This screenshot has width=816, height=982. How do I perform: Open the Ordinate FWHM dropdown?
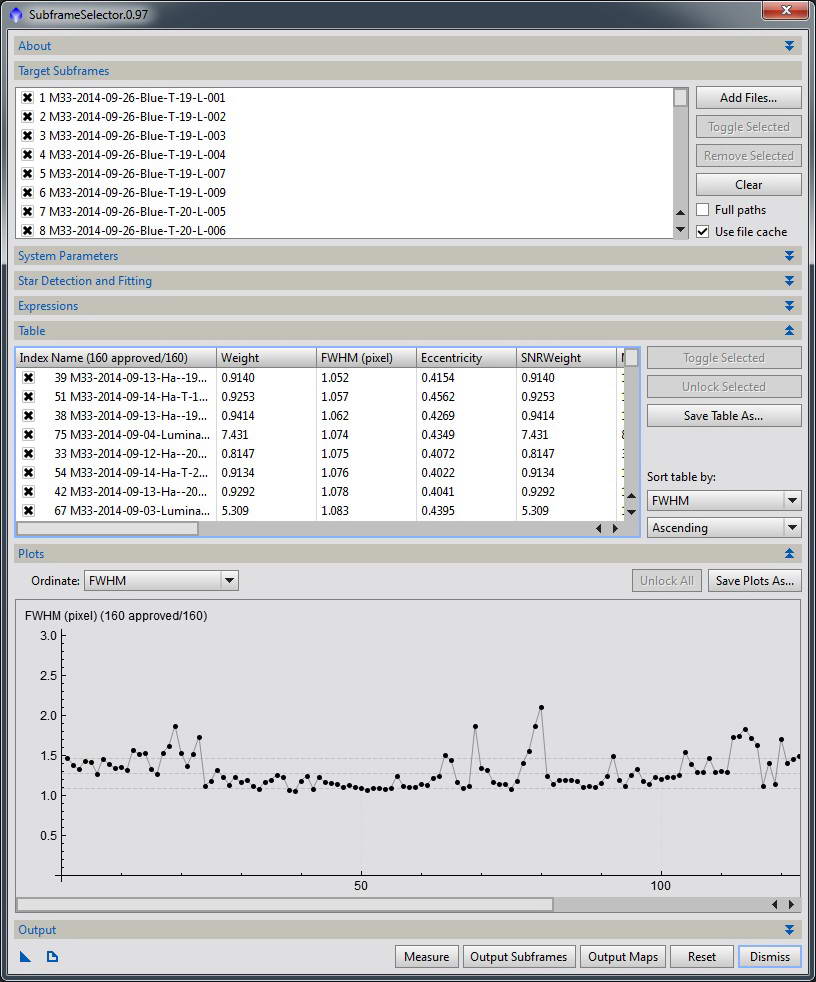pyautogui.click(x=161, y=581)
